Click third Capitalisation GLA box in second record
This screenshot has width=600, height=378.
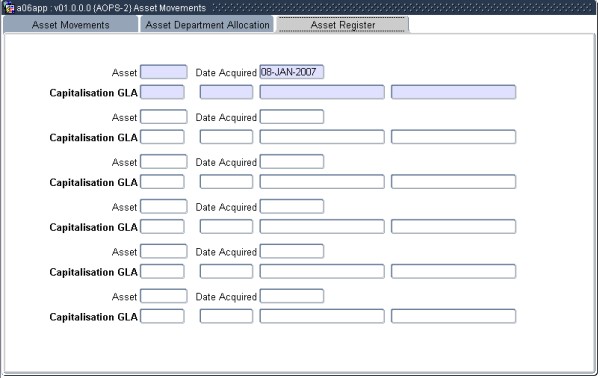tap(322, 137)
